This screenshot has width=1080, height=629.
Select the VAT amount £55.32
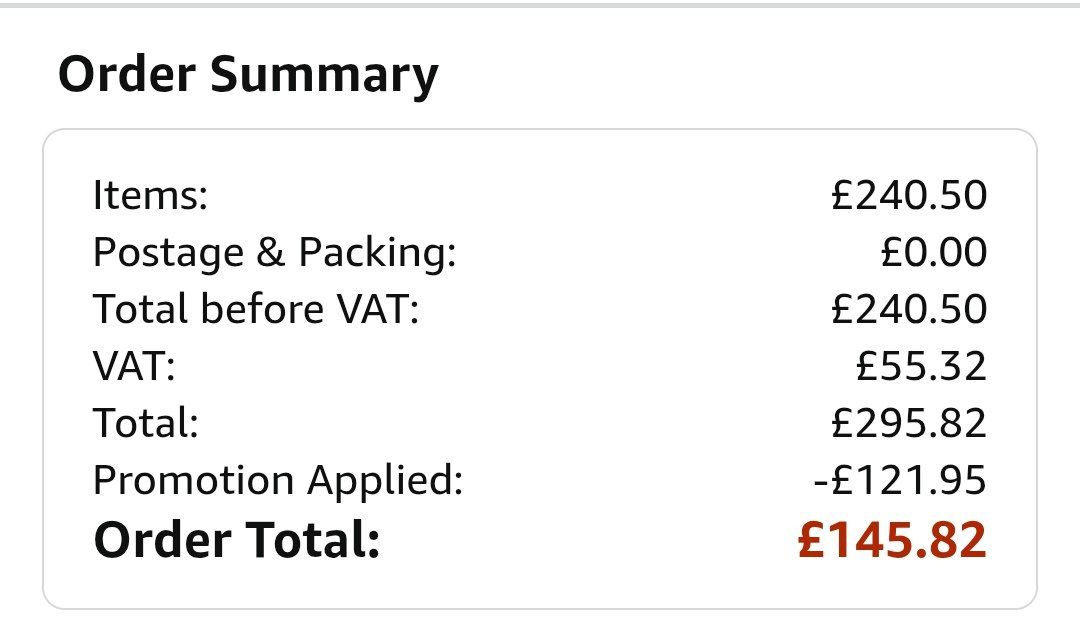click(x=921, y=367)
